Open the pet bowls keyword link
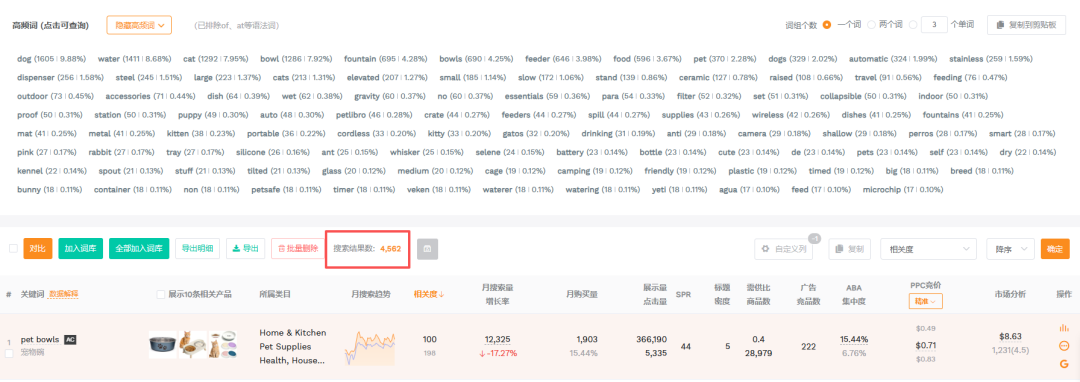The height and width of the screenshot is (382, 1080). pyautogui.click(x=41, y=339)
